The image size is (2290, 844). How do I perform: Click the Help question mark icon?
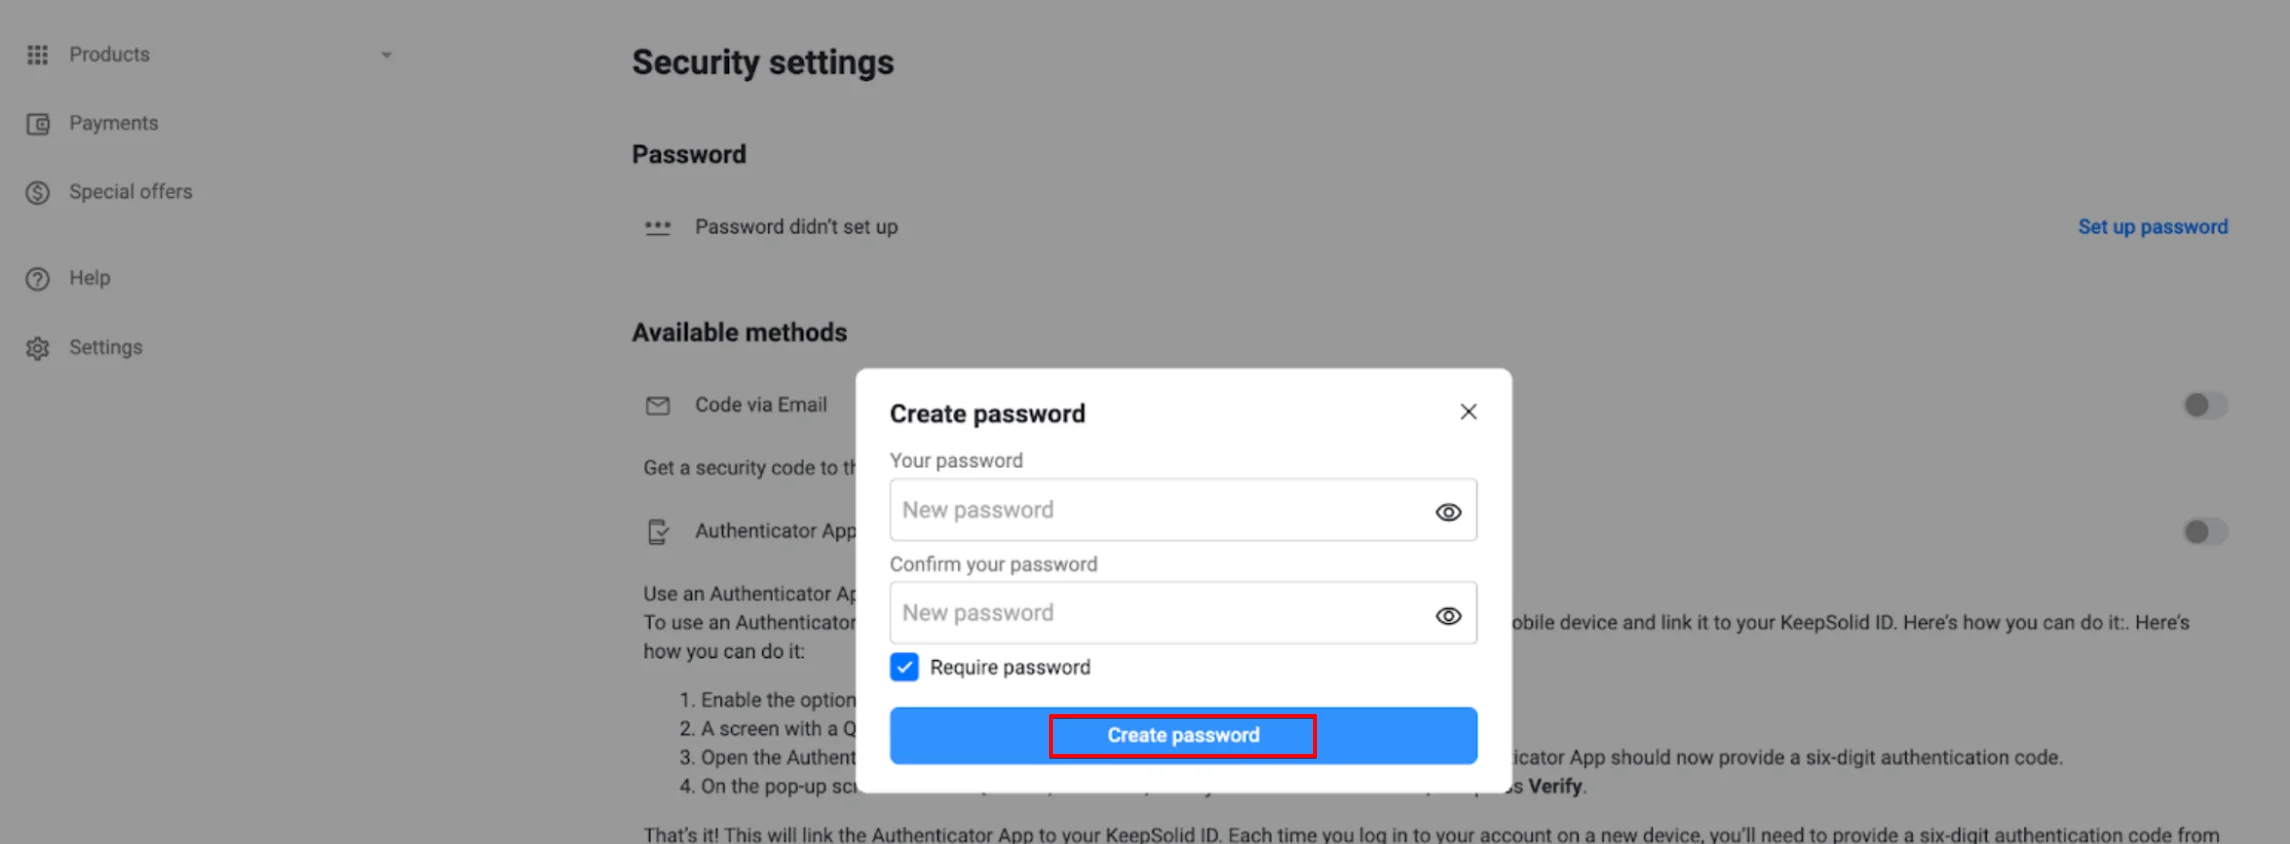point(37,279)
